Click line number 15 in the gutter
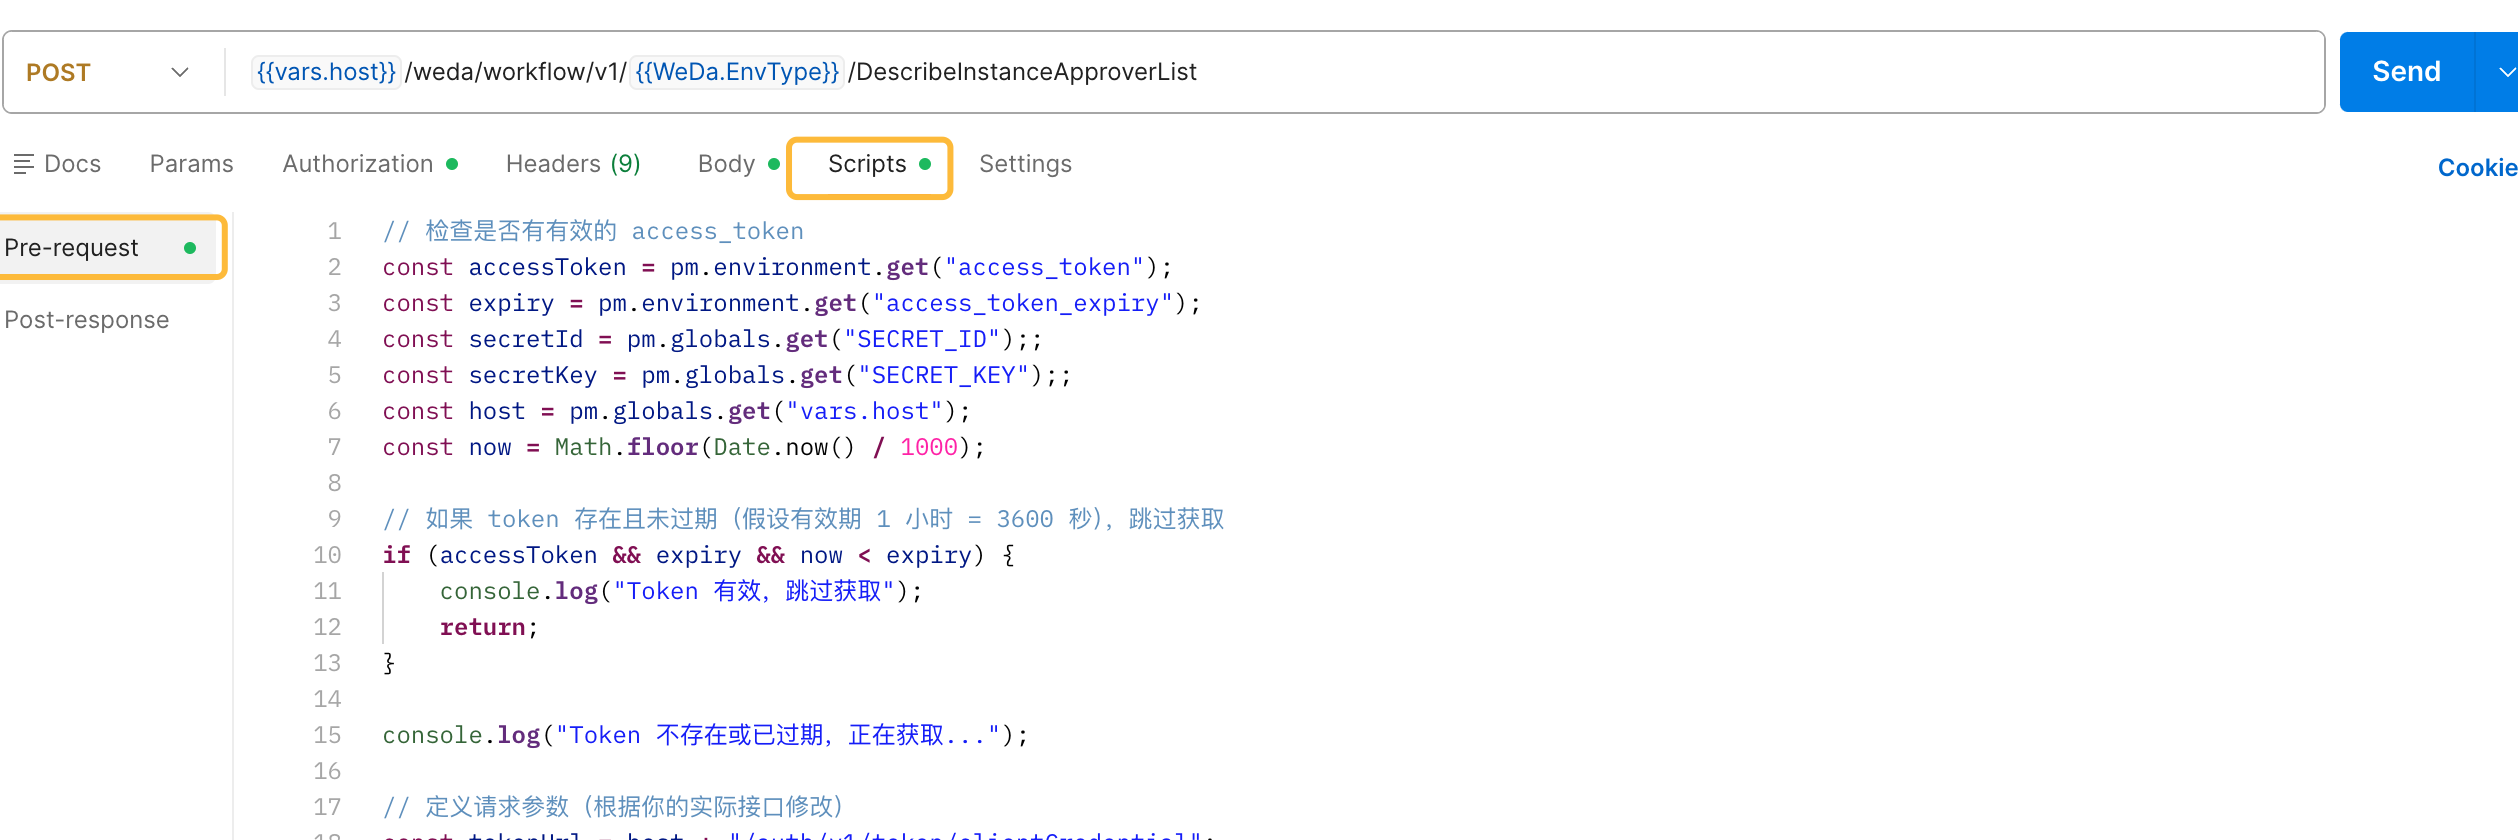Screen dimensions: 2518x840 coord(327,735)
